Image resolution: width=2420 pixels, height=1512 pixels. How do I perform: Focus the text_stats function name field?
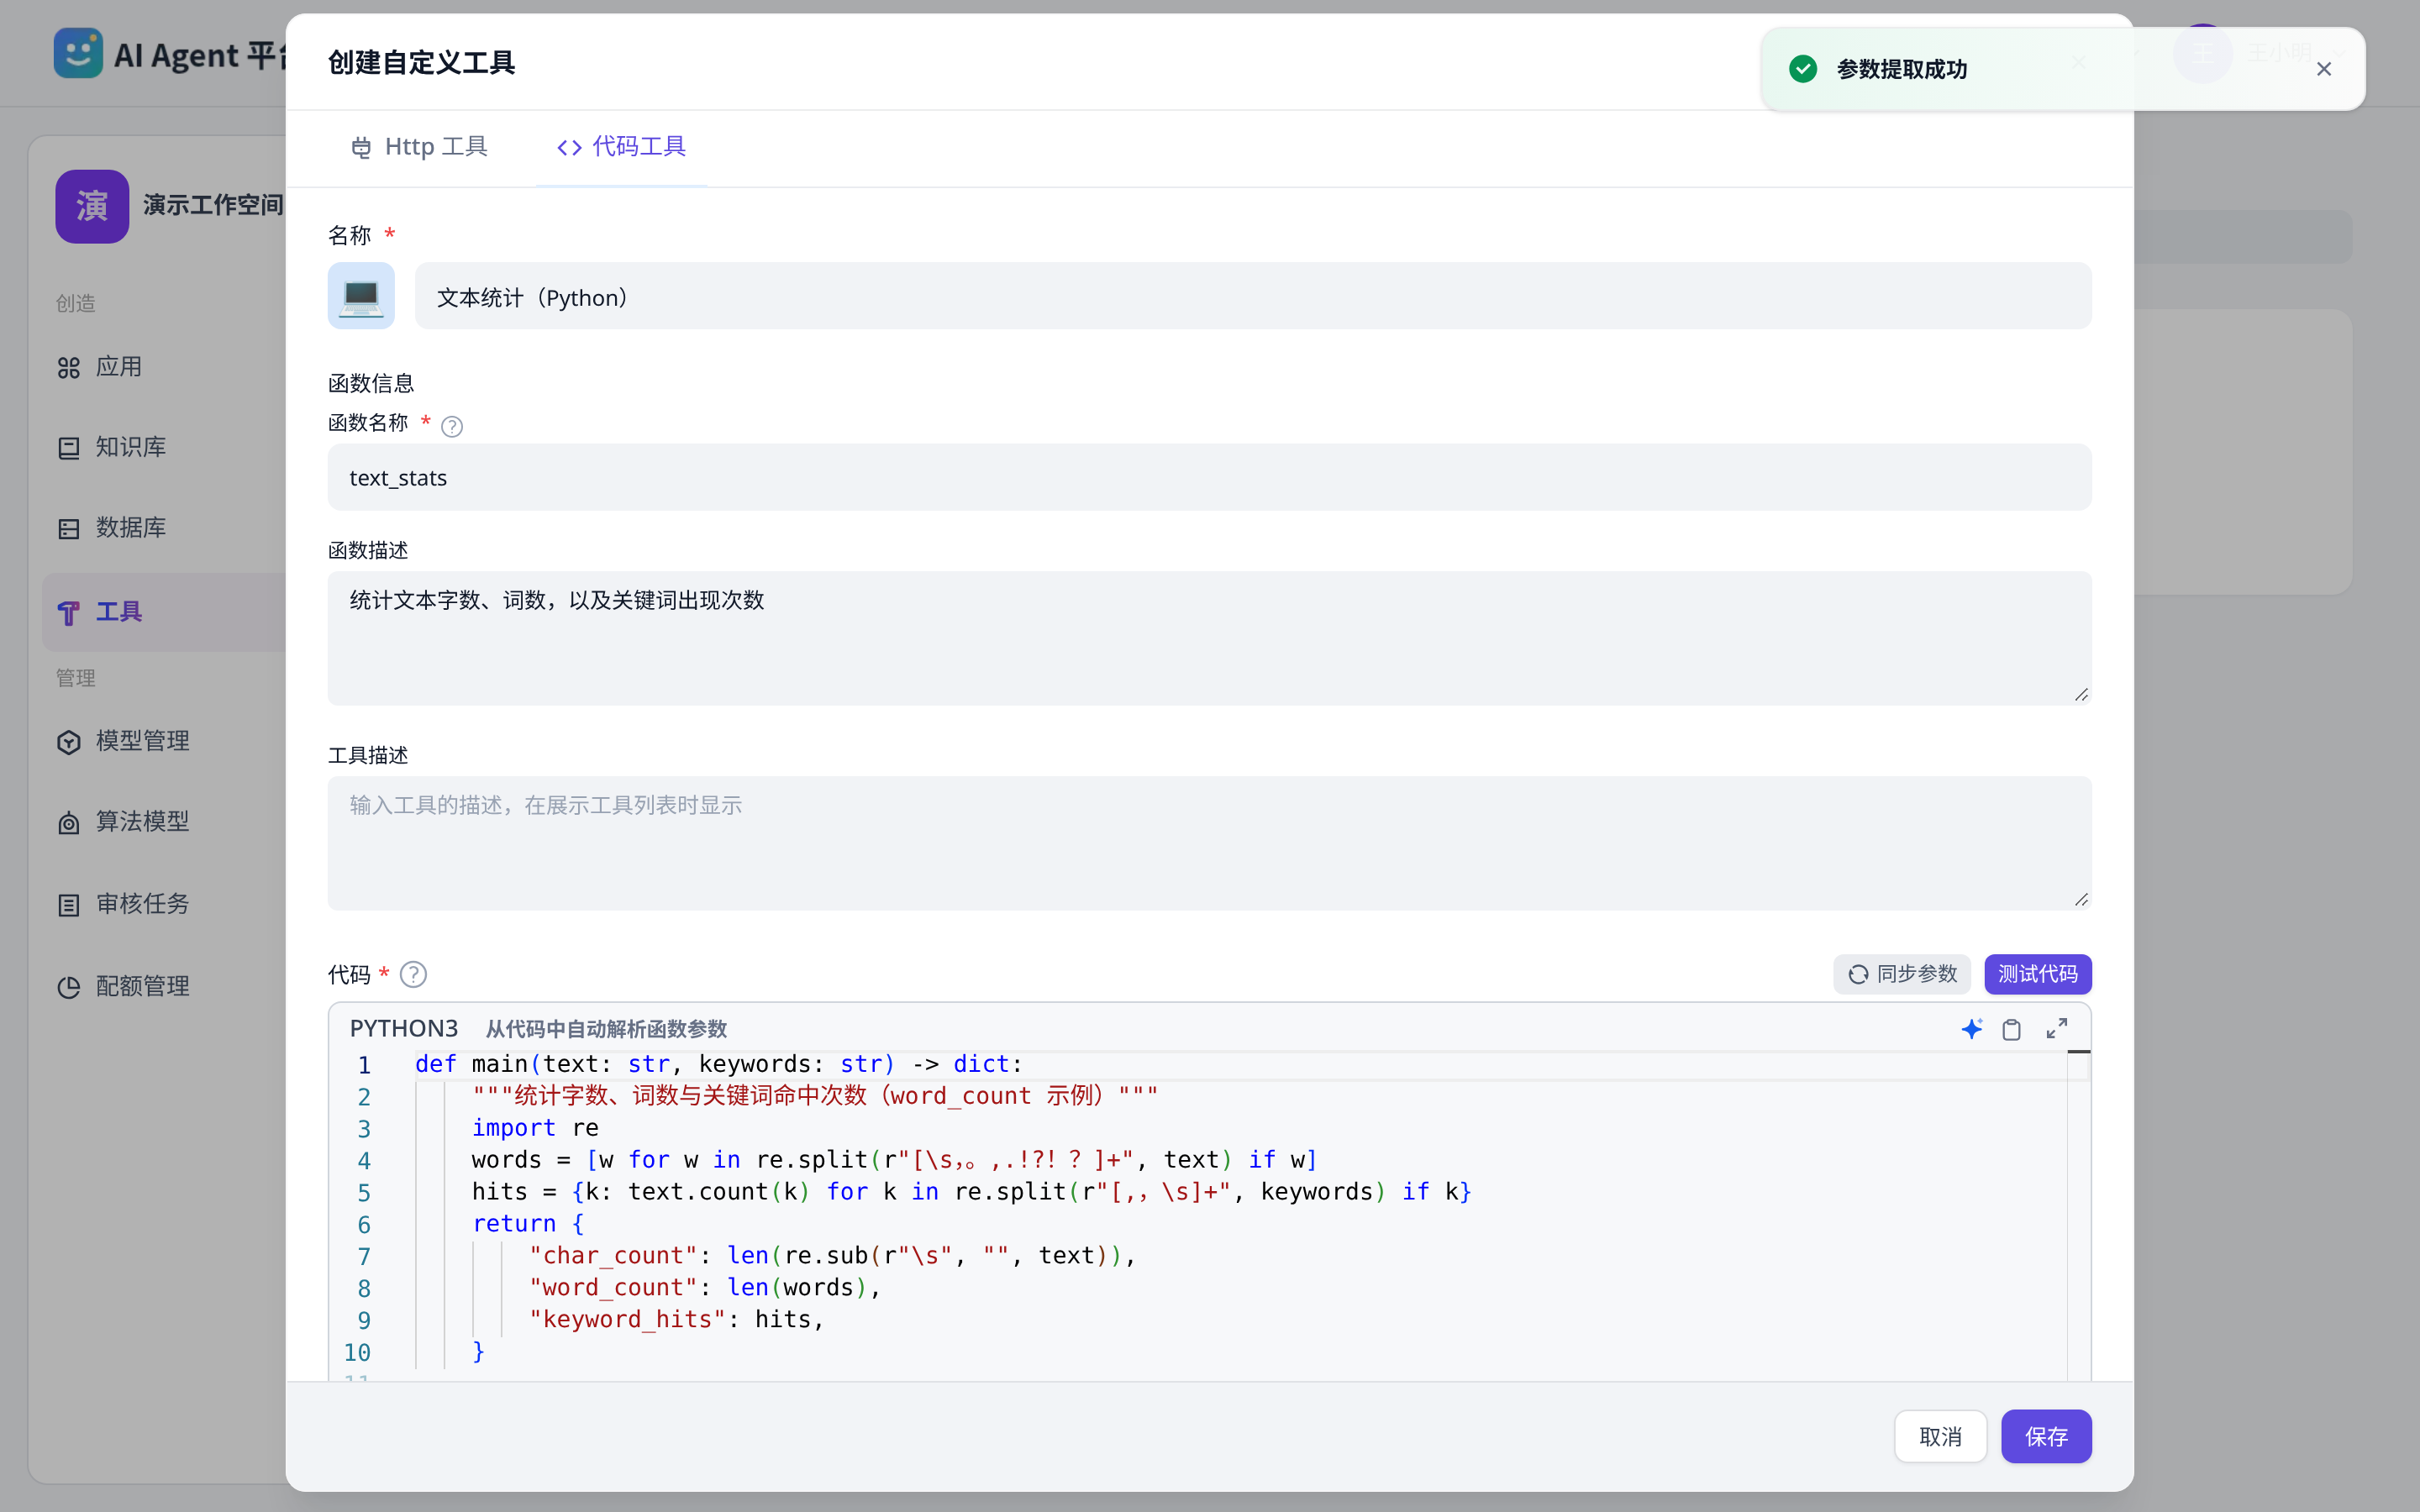pyautogui.click(x=1209, y=477)
